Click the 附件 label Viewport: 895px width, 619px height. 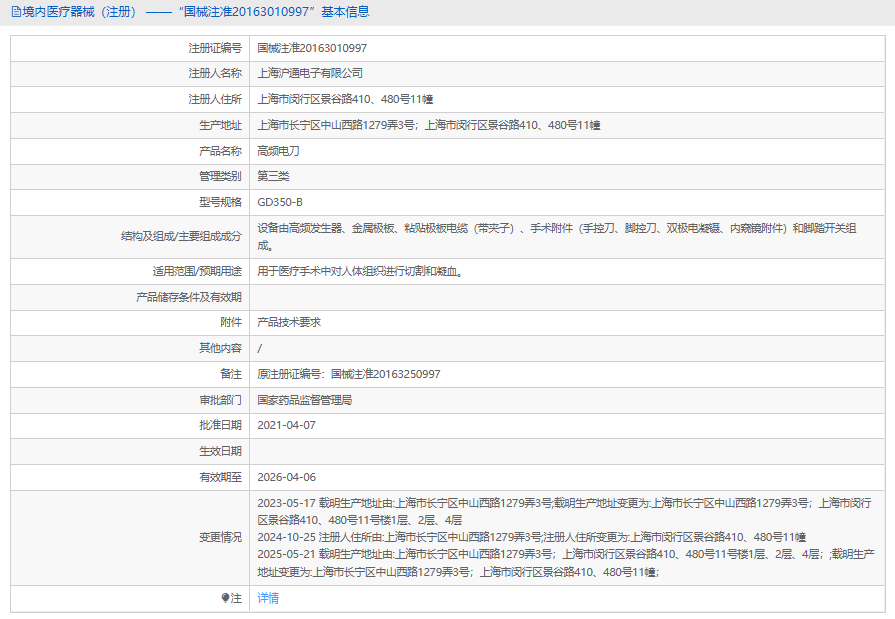pos(231,322)
